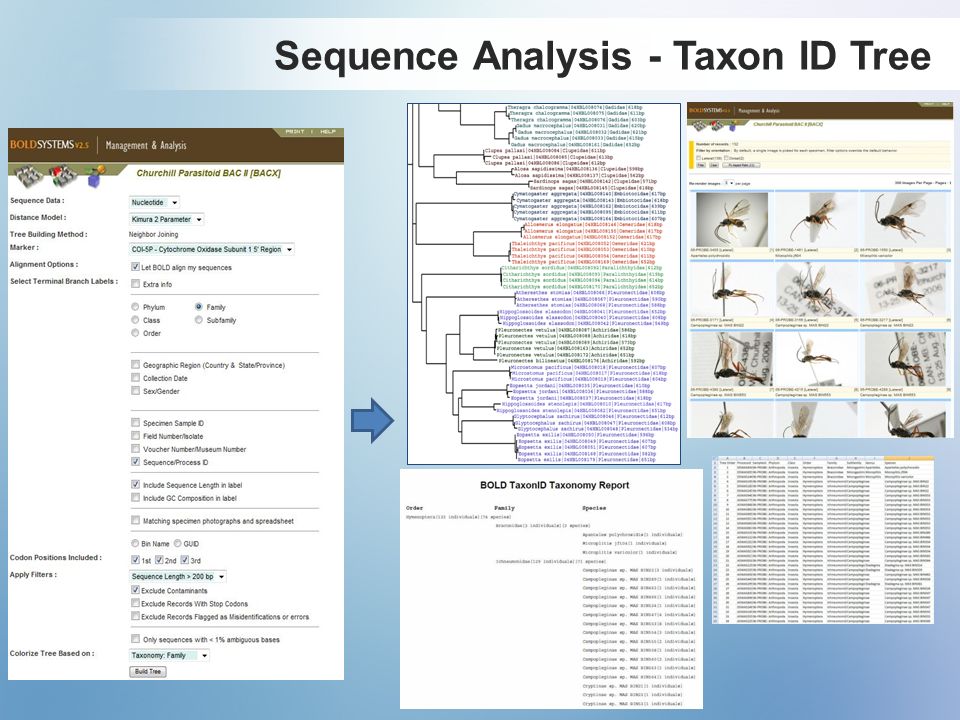Click the Build Tree button
Screen dimensions: 960x720
(x=148, y=672)
